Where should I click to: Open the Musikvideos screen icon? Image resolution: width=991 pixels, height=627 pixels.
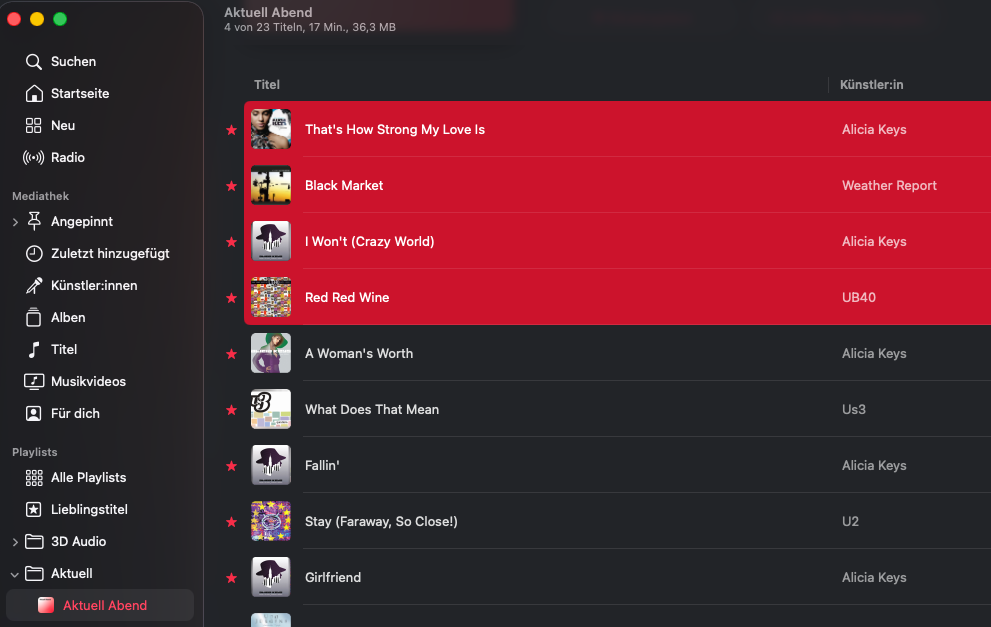pyautogui.click(x=33, y=381)
